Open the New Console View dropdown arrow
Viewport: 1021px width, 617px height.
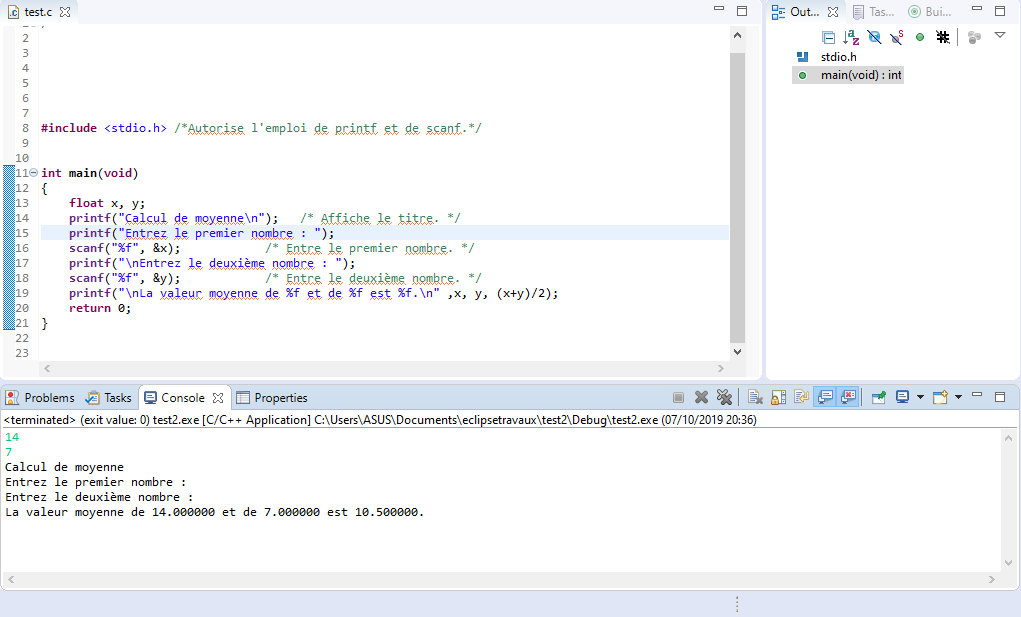(958, 397)
